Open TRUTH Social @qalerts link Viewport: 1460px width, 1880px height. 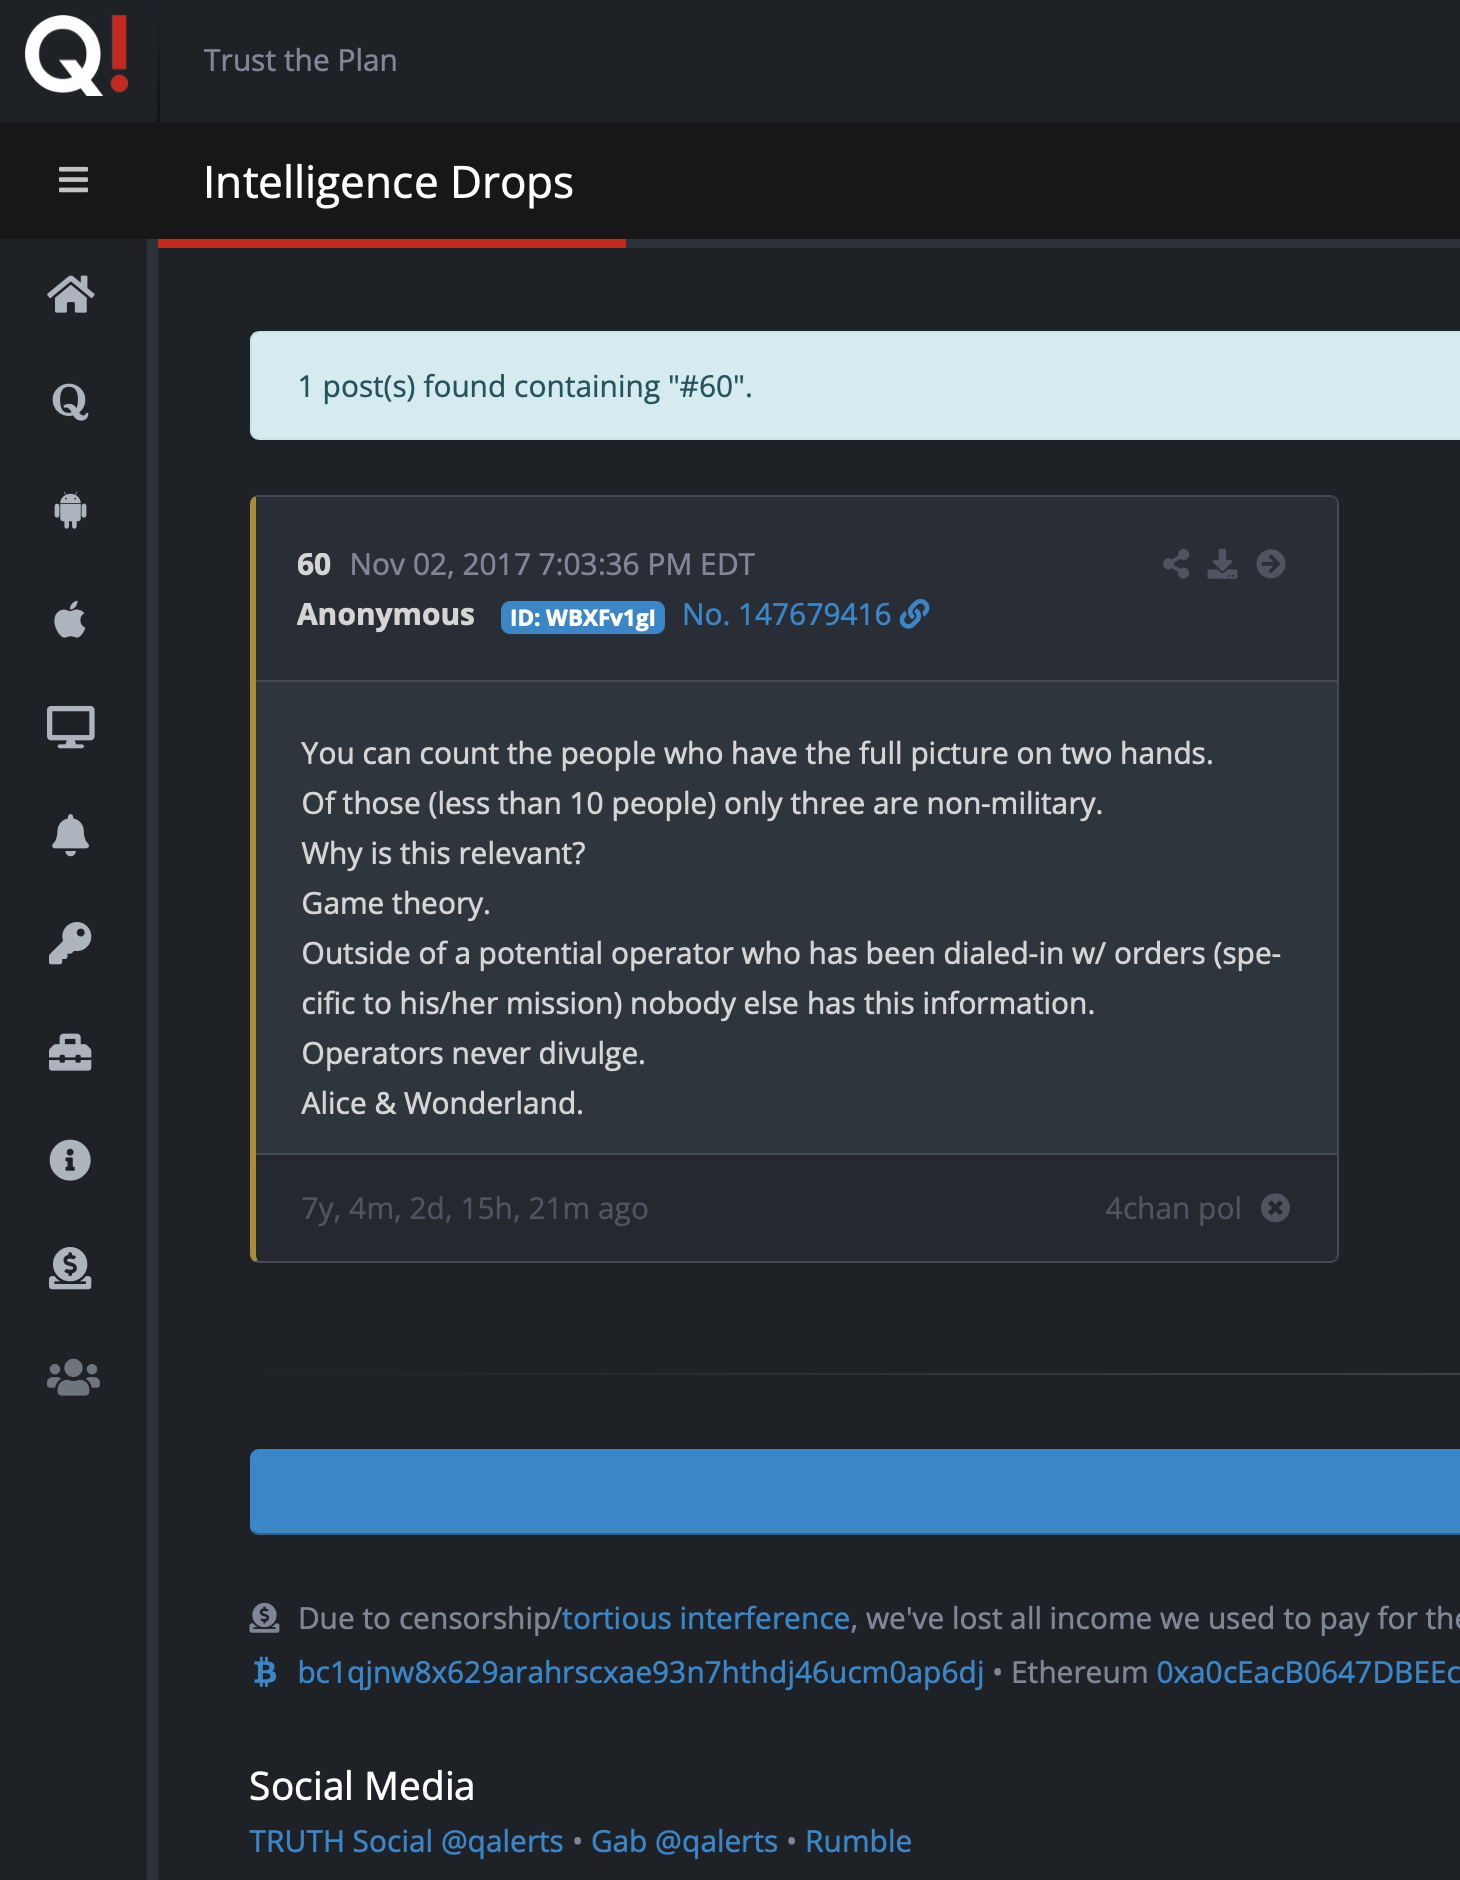406,1841
